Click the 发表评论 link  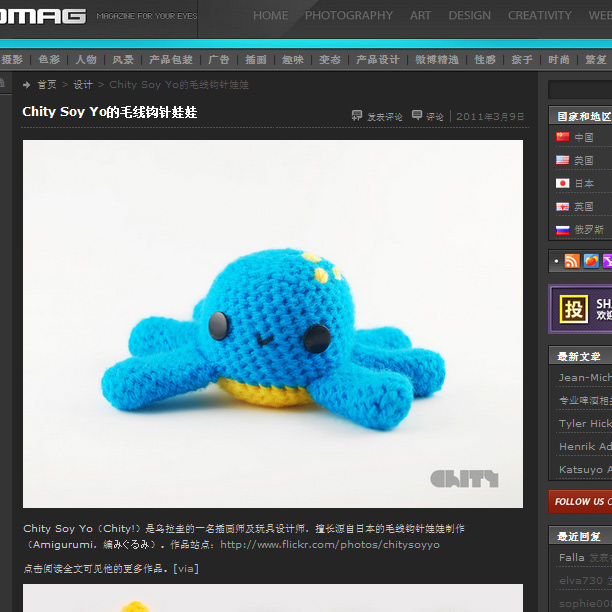[384, 116]
